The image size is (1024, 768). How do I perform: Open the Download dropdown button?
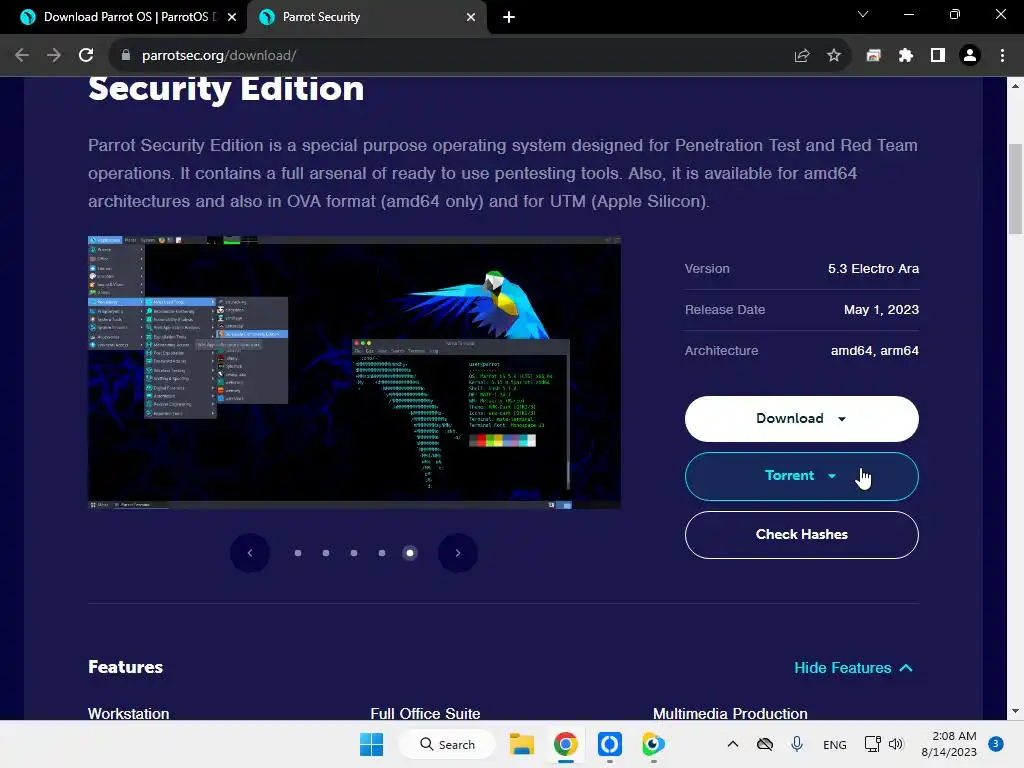pos(801,419)
